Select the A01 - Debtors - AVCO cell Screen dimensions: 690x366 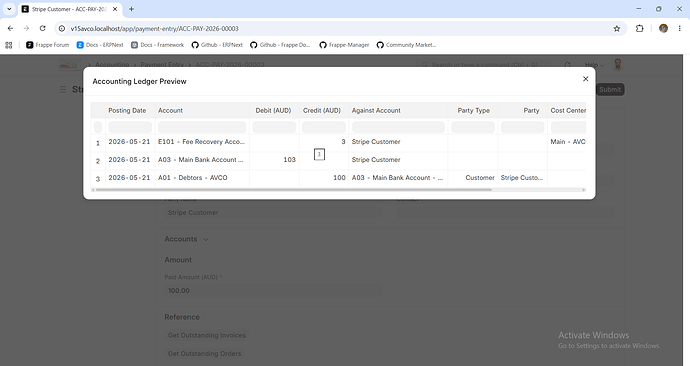click(202, 178)
